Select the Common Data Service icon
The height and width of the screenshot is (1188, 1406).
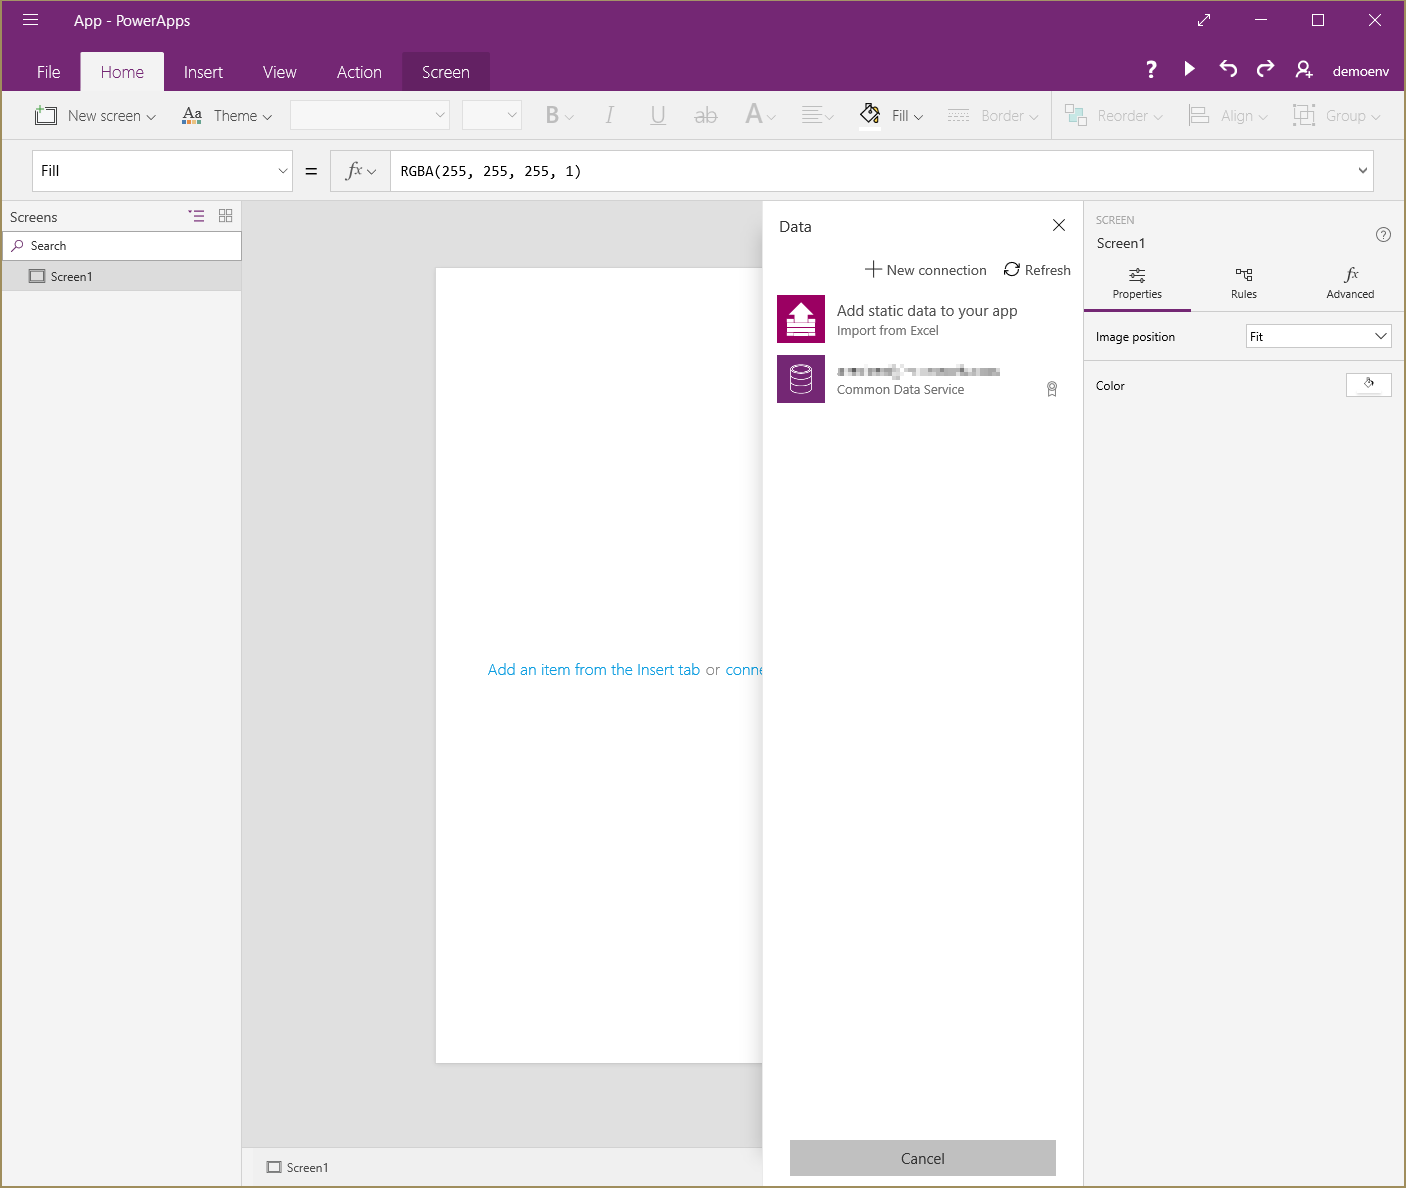coord(801,379)
